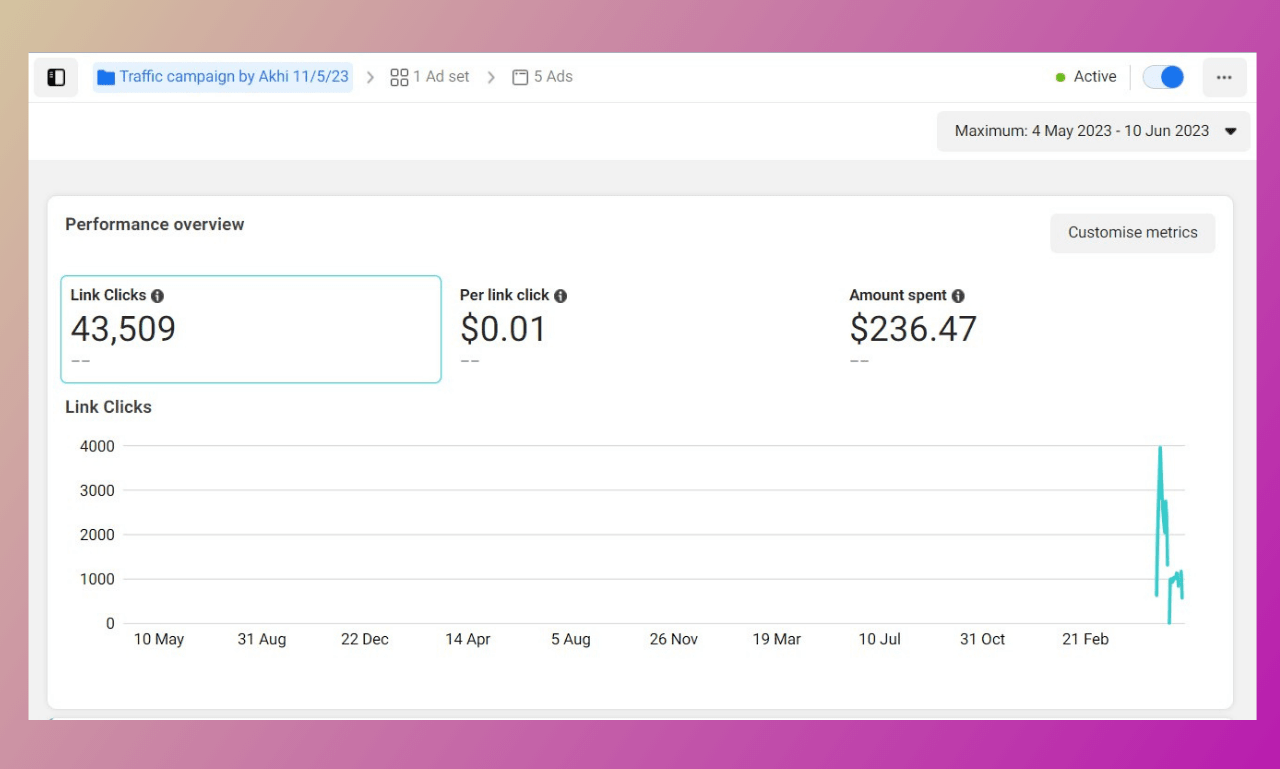Click the 1000 y-axis label
The image size is (1280, 769).
click(97, 579)
